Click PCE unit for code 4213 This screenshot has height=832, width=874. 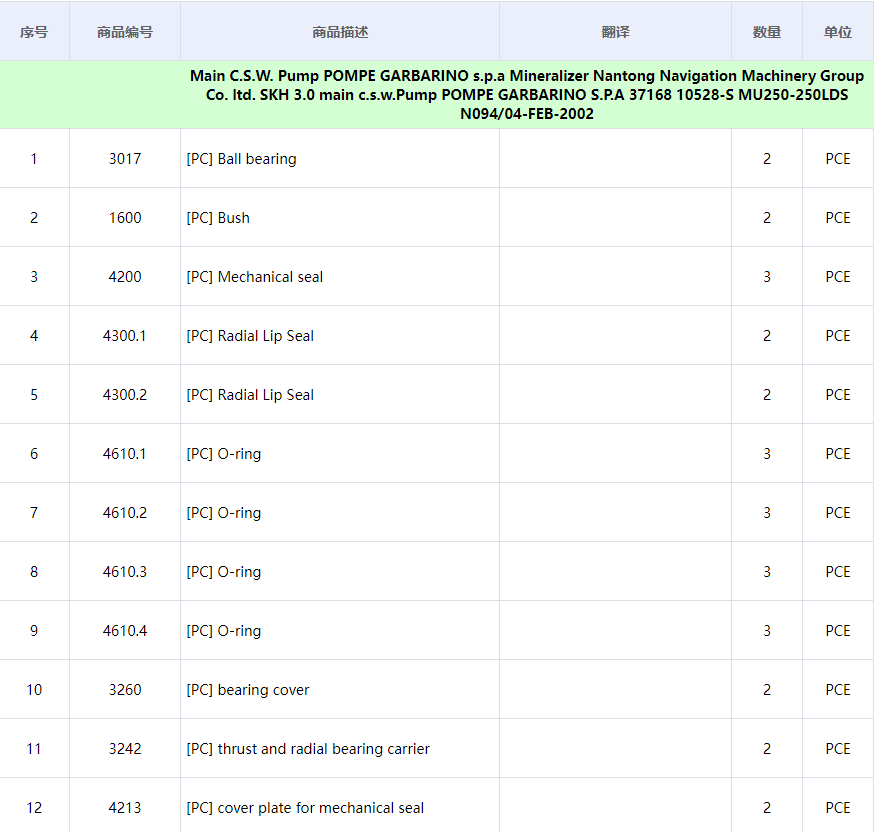838,809
